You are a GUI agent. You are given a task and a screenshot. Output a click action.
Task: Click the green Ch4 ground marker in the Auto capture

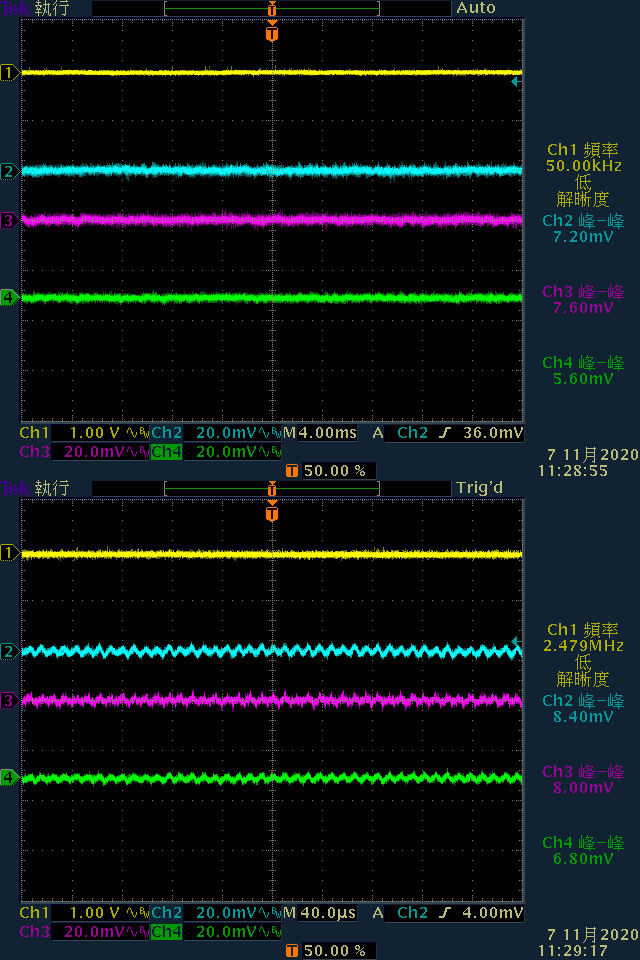coord(9,298)
